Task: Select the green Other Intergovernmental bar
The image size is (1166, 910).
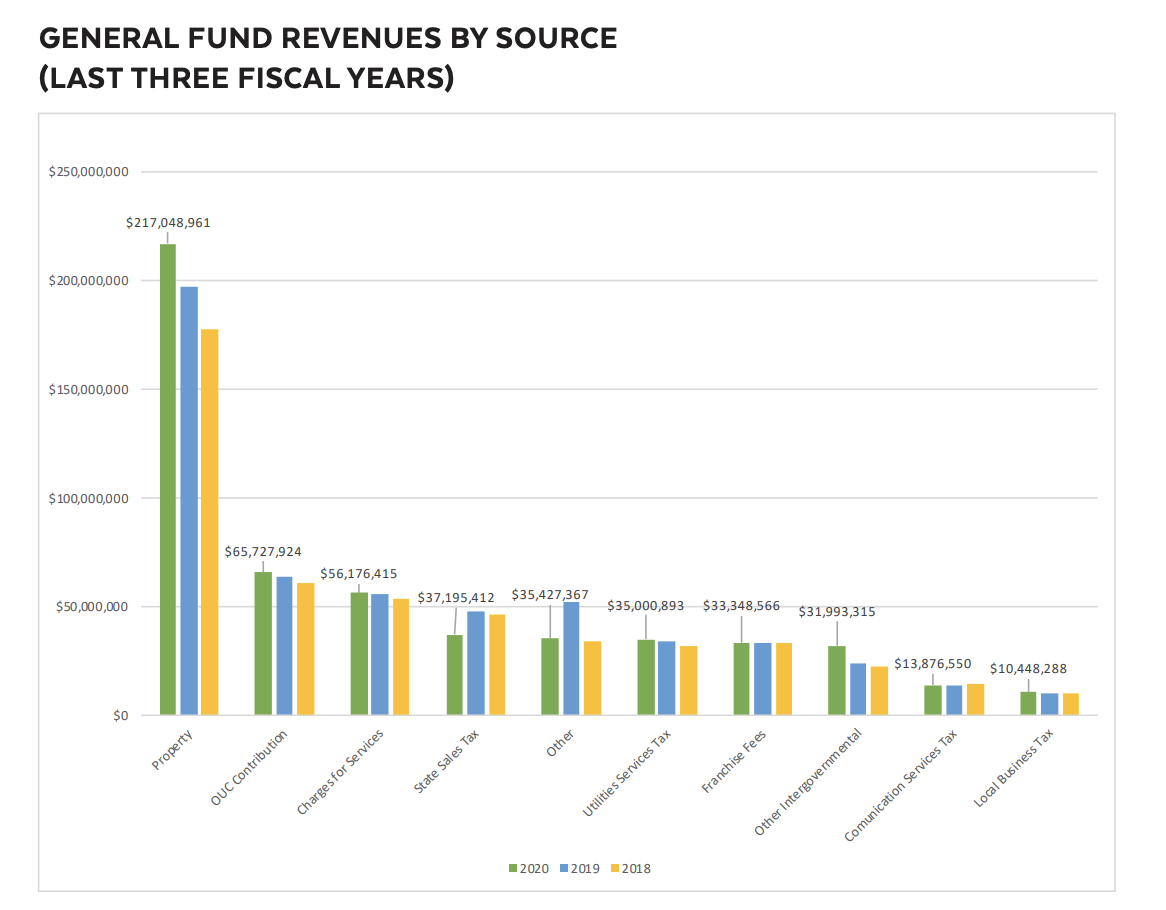Action: tap(837, 680)
